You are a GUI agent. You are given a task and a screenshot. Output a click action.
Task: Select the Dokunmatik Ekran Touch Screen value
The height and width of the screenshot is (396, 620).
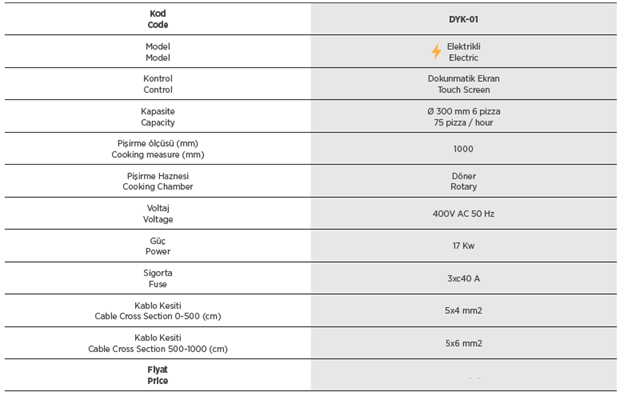pyautogui.click(x=463, y=84)
